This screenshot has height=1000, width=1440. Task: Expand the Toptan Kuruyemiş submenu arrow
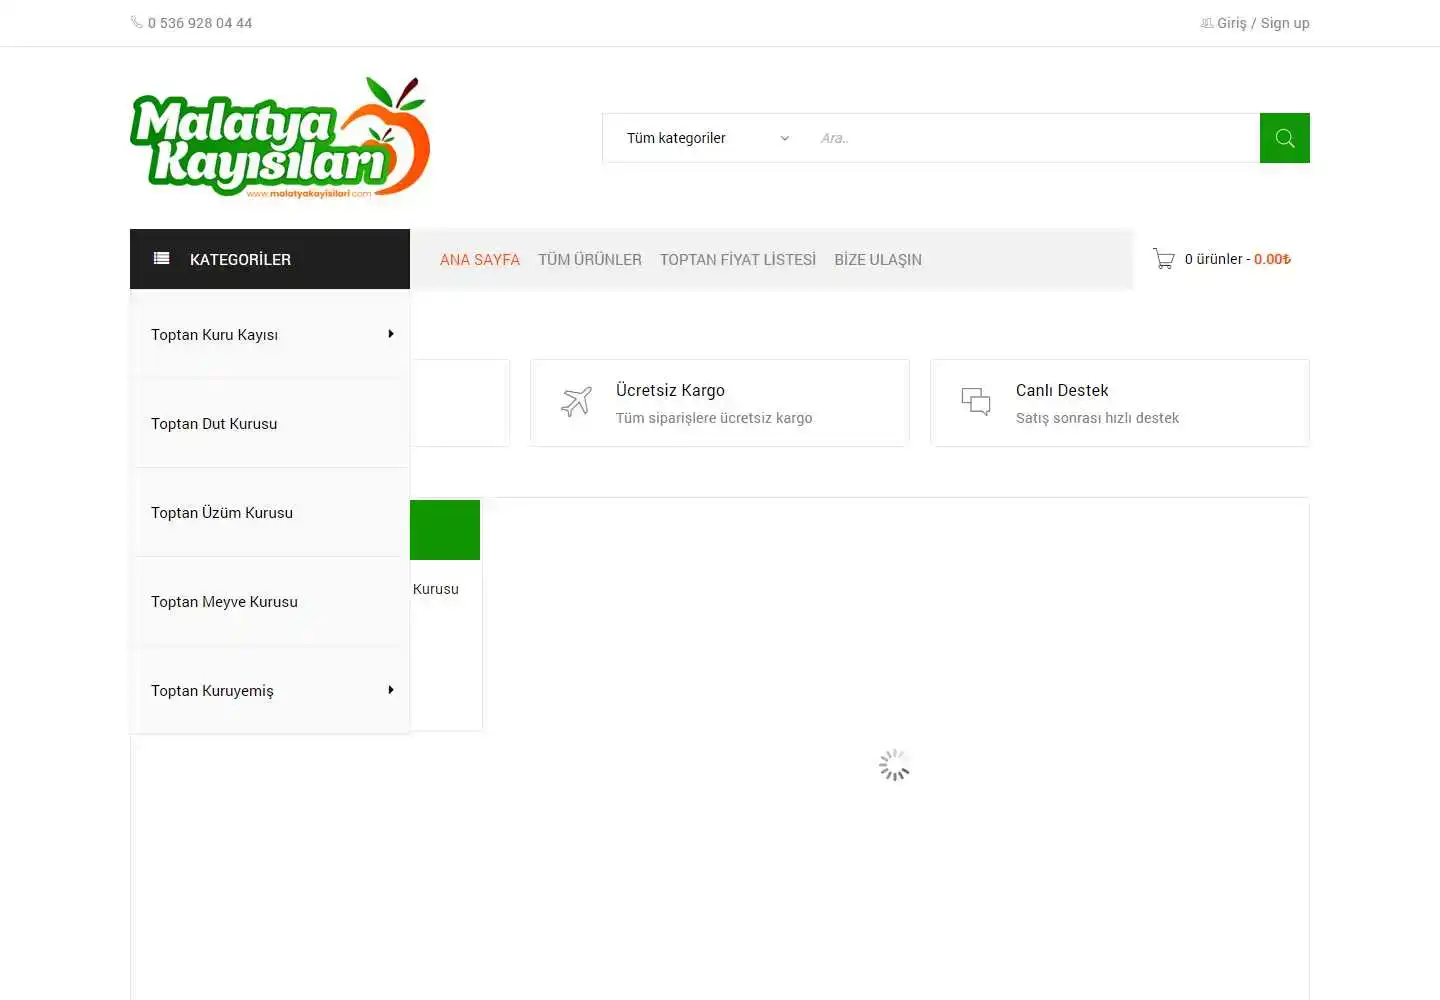click(391, 690)
